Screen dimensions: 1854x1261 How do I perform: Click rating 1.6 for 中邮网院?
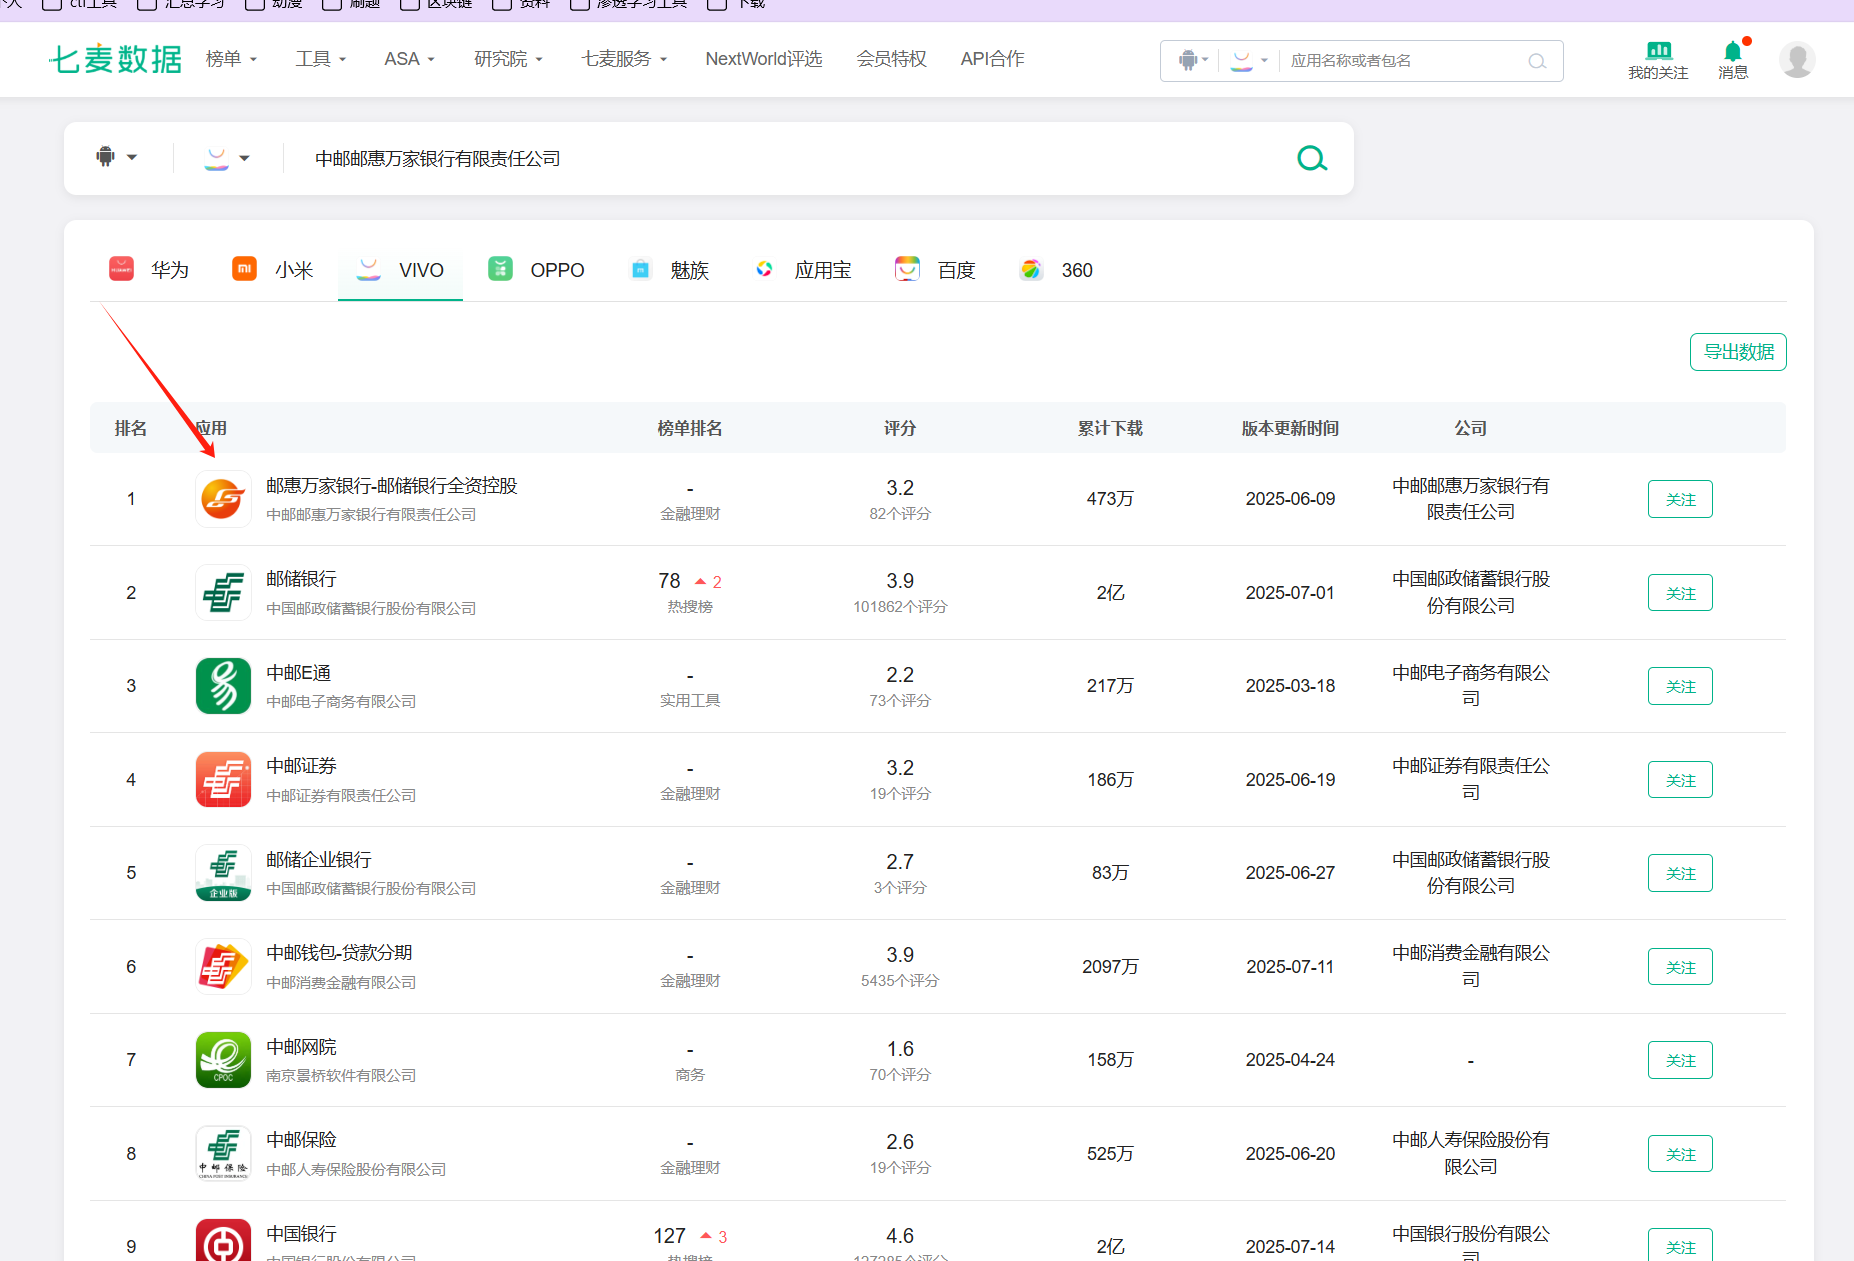tap(900, 1049)
